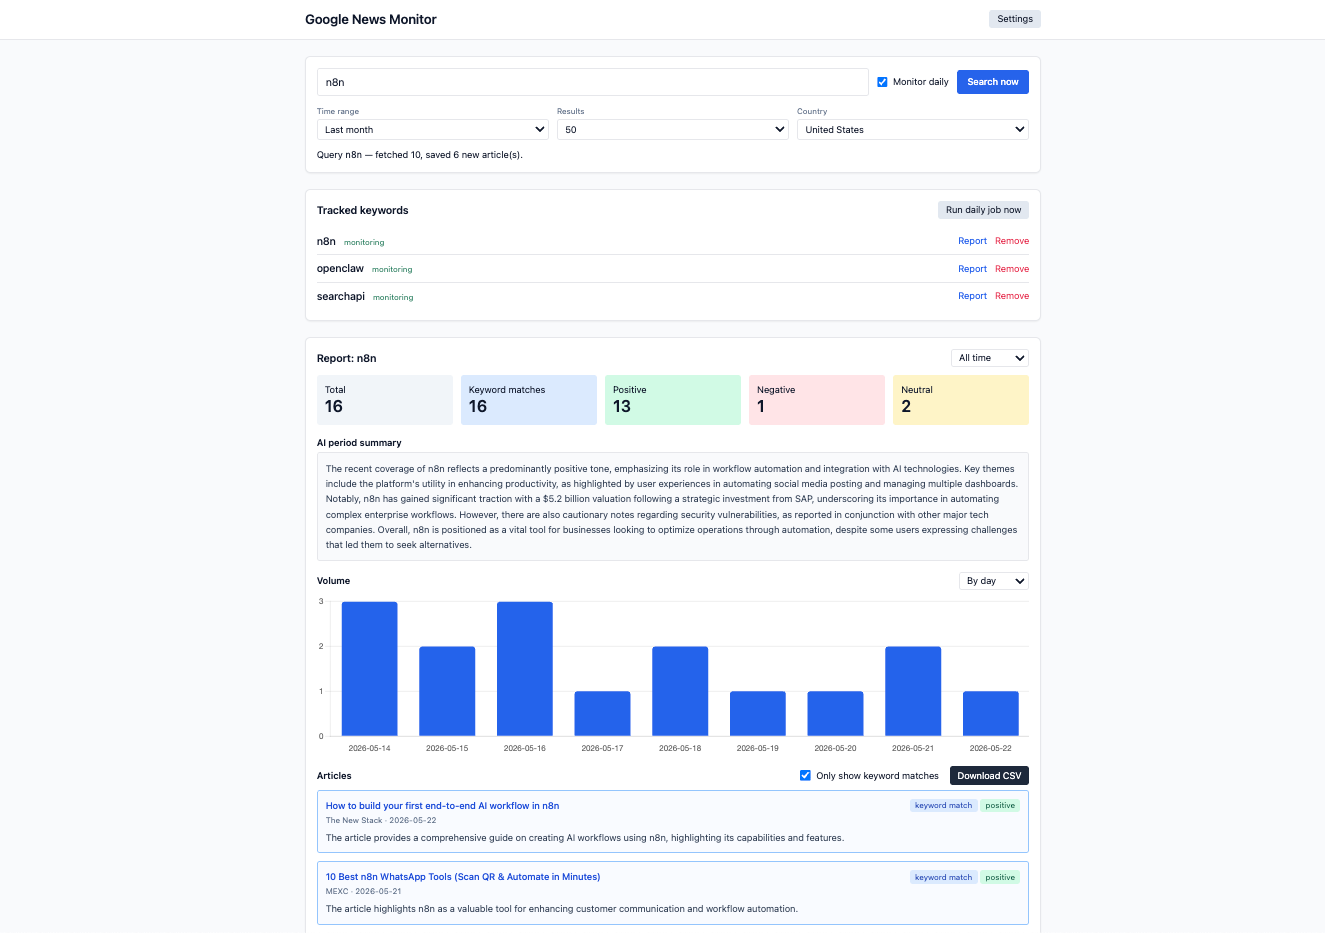Click 'MEXC · 2026-05-21' source line

pyautogui.click(x=363, y=892)
